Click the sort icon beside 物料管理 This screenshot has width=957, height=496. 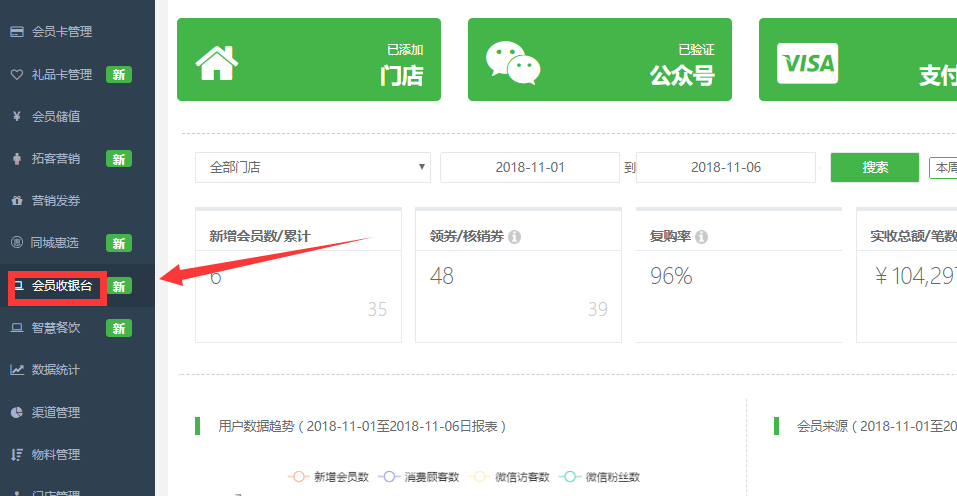pyautogui.click(x=17, y=455)
